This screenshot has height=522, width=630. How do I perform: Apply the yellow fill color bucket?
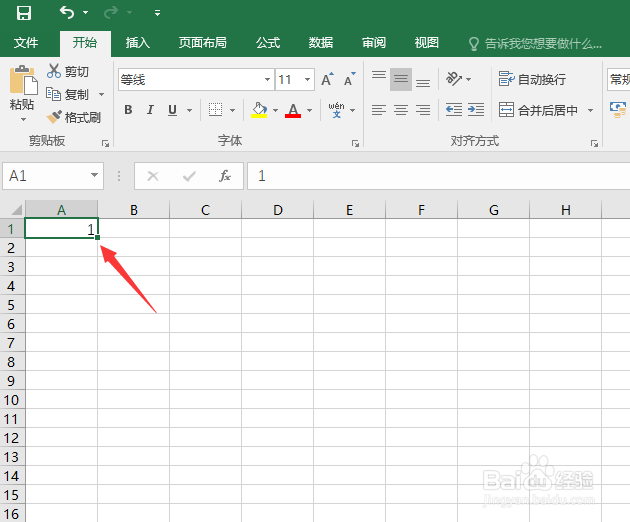pyautogui.click(x=259, y=109)
